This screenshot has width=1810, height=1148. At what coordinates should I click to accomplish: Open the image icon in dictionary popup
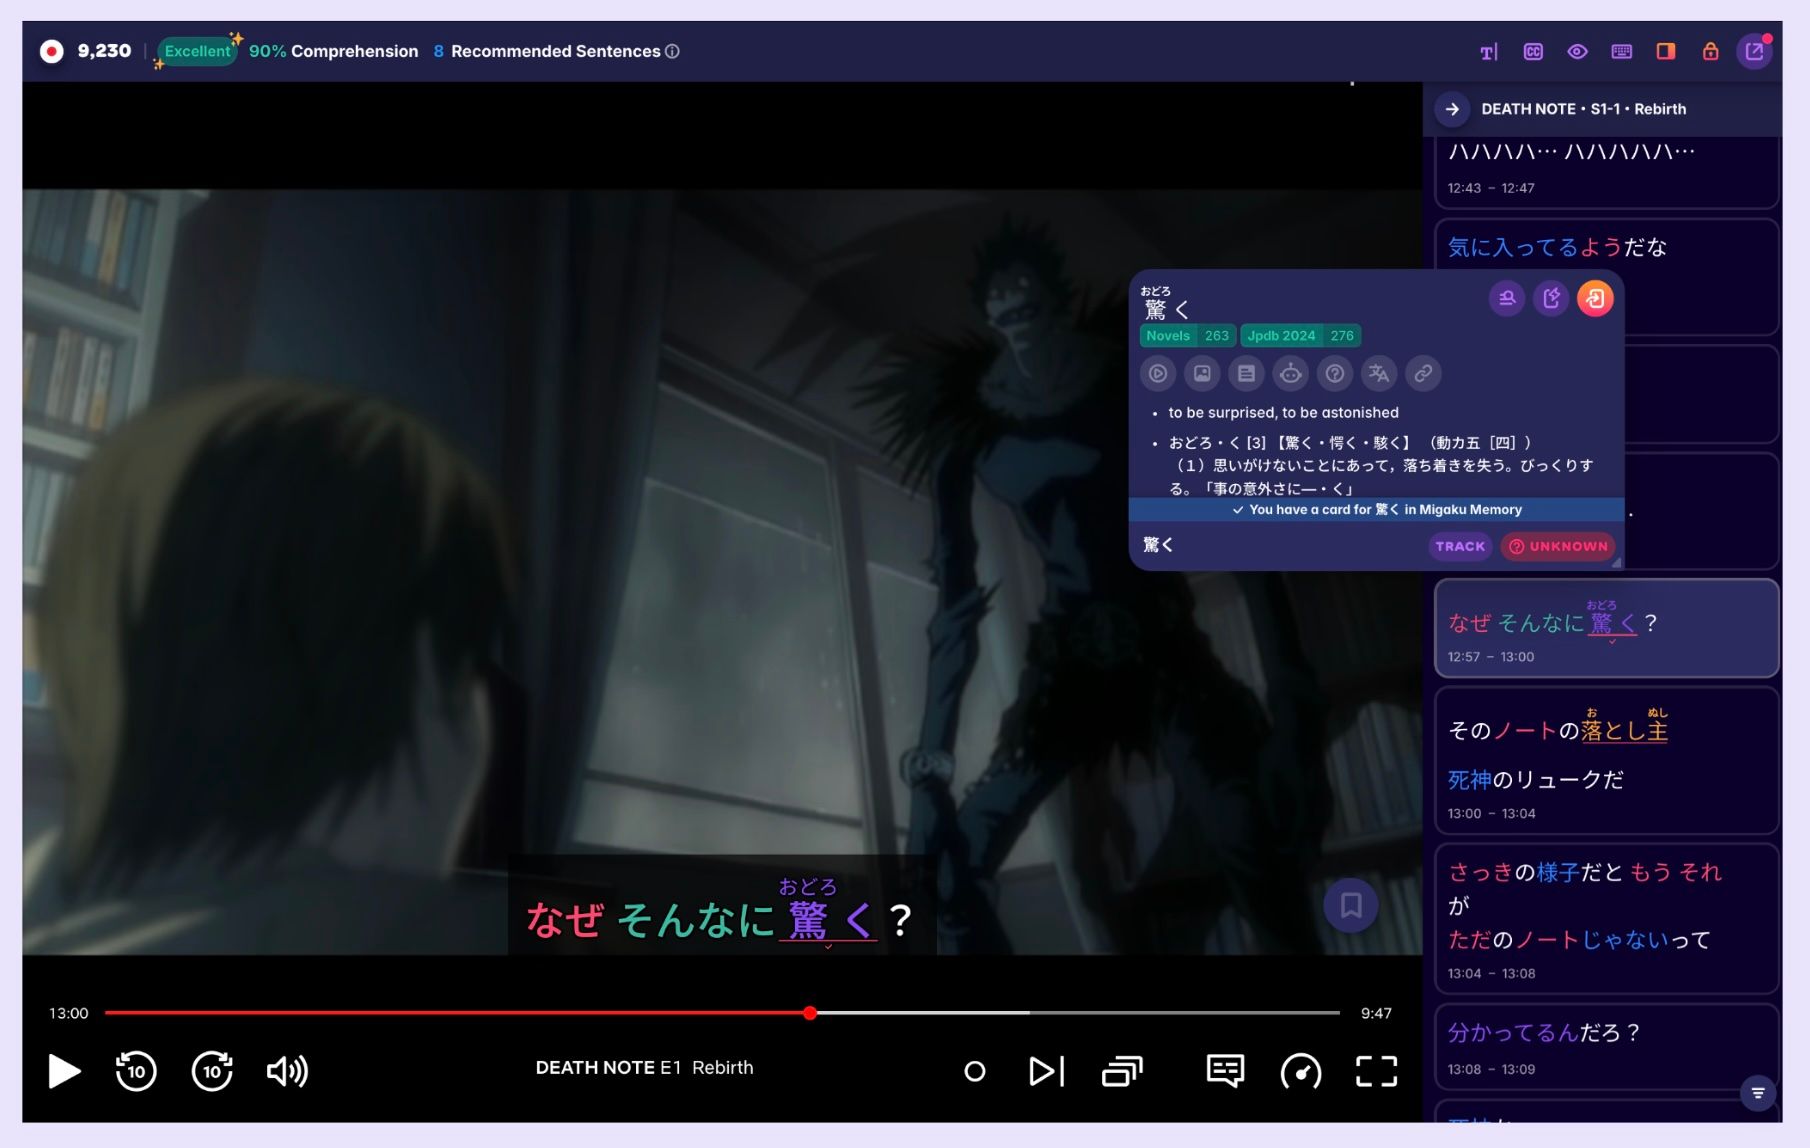coord(1202,374)
